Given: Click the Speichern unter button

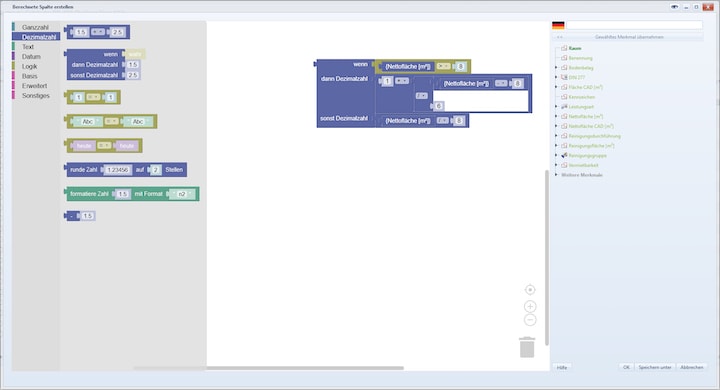Looking at the screenshot, I should 655,367.
